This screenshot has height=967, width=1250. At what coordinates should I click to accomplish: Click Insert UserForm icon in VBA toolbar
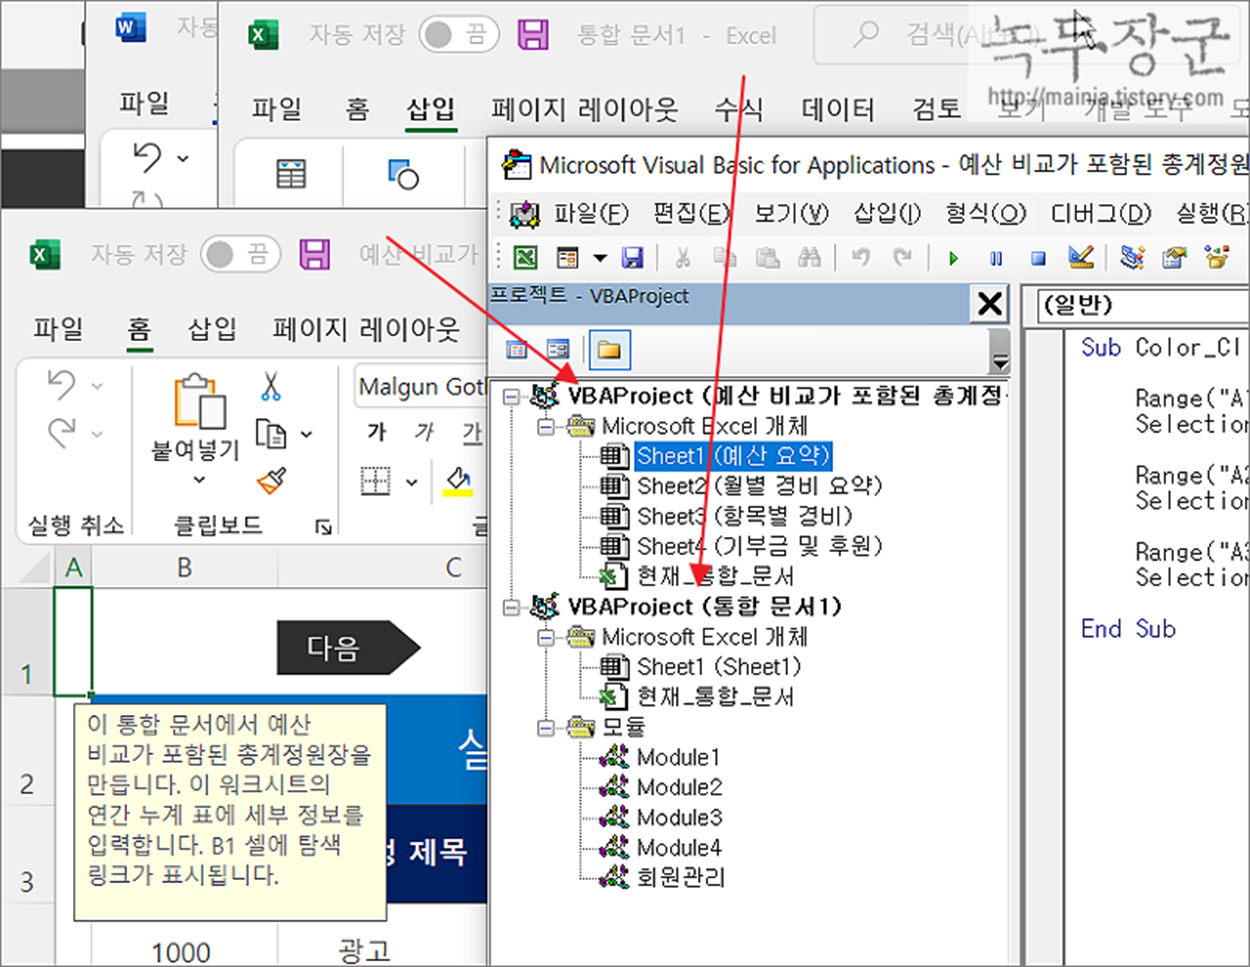point(567,258)
